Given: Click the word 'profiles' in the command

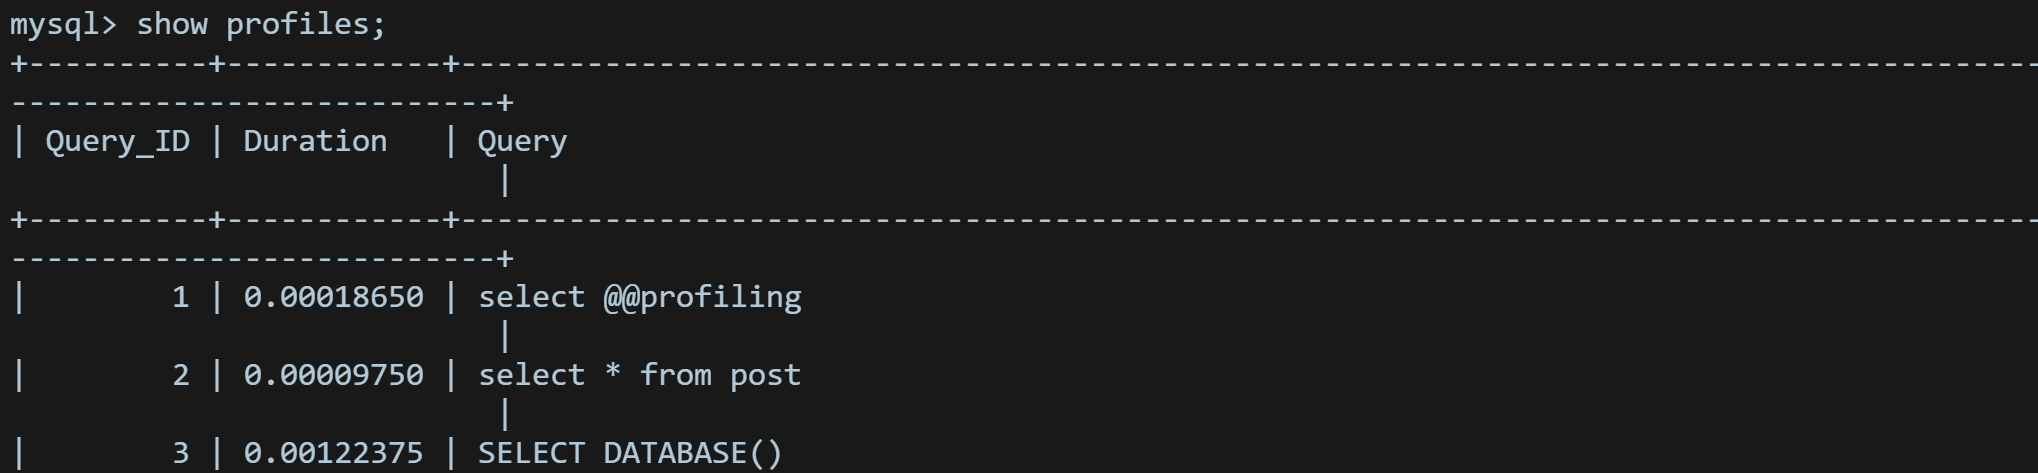Looking at the screenshot, I should (297, 25).
